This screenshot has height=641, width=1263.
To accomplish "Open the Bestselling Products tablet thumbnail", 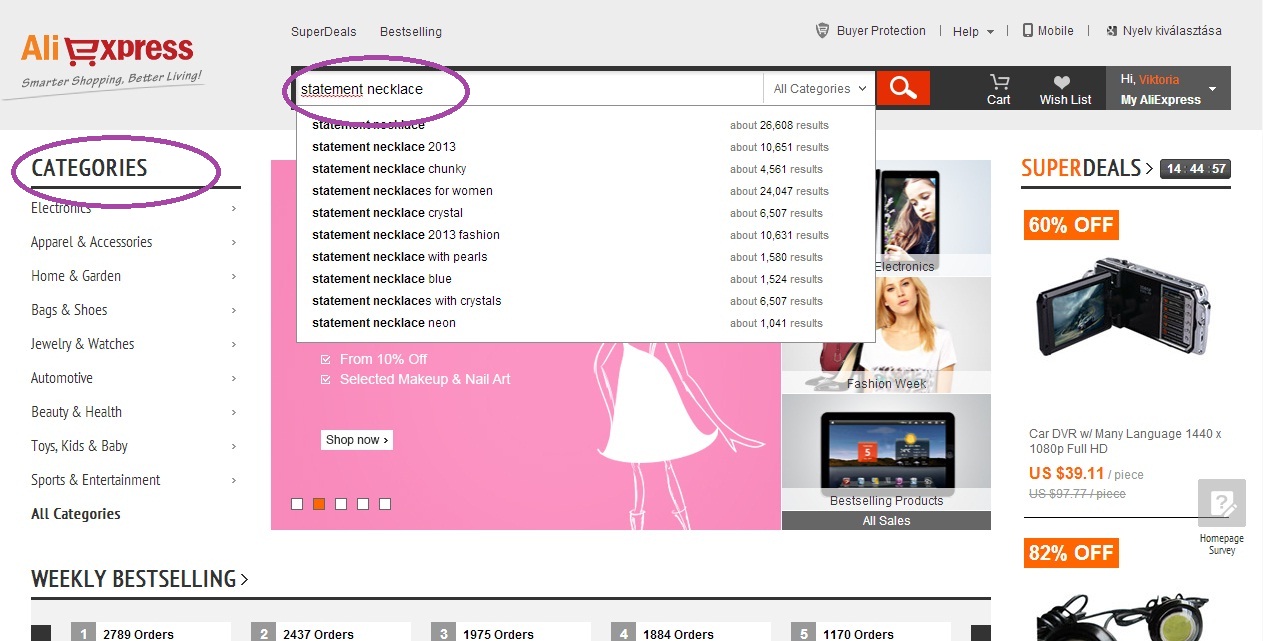I will point(886,452).
